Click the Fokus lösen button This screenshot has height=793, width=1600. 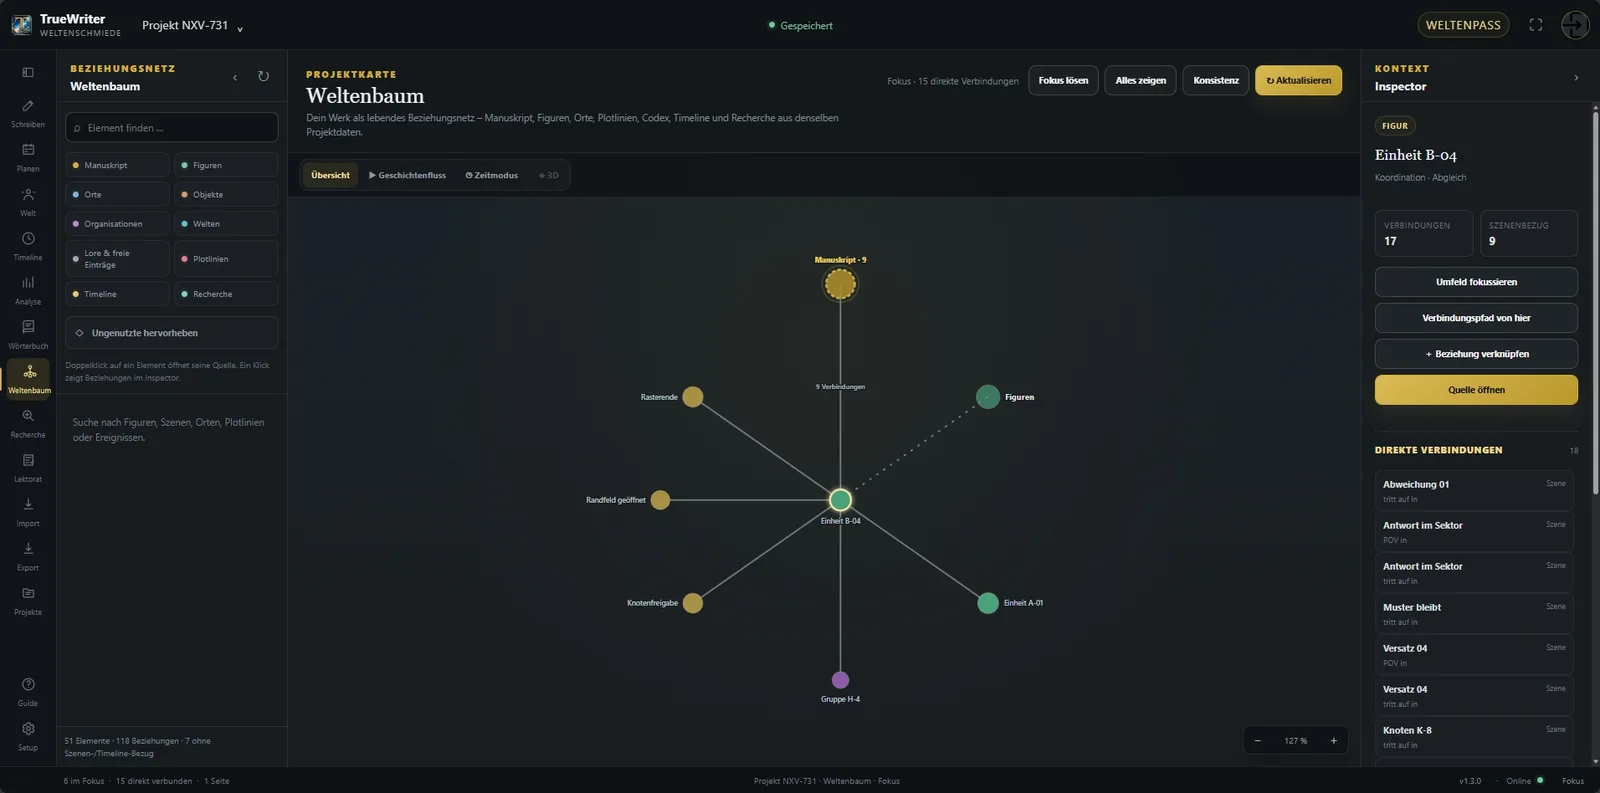pyautogui.click(x=1063, y=81)
